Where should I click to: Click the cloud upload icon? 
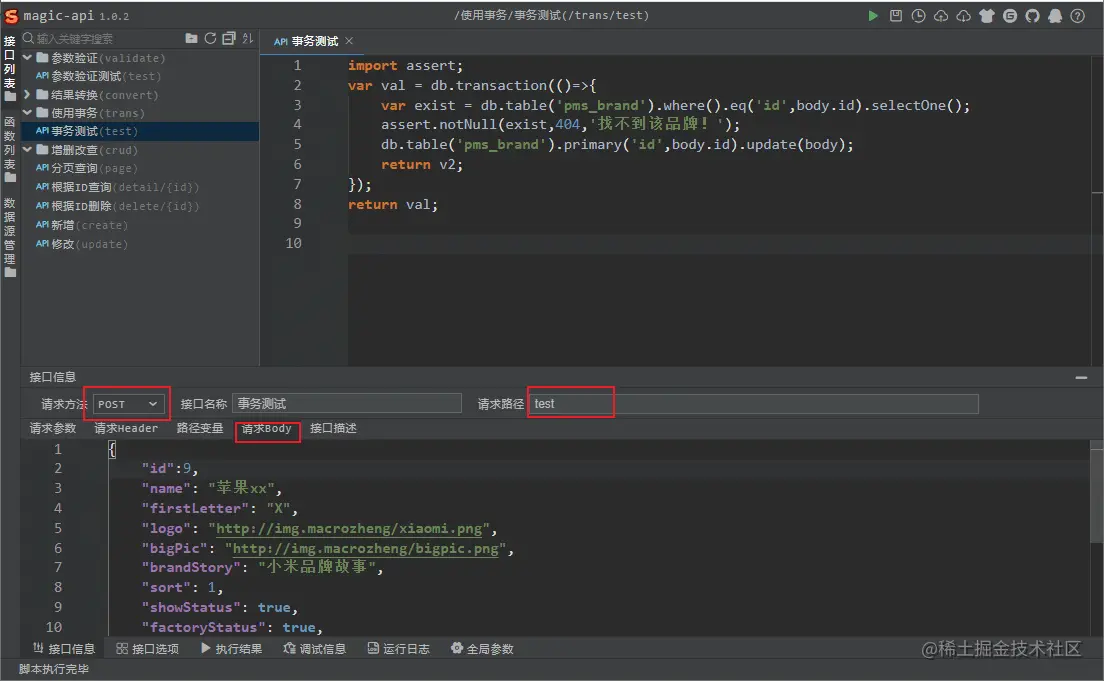(941, 15)
